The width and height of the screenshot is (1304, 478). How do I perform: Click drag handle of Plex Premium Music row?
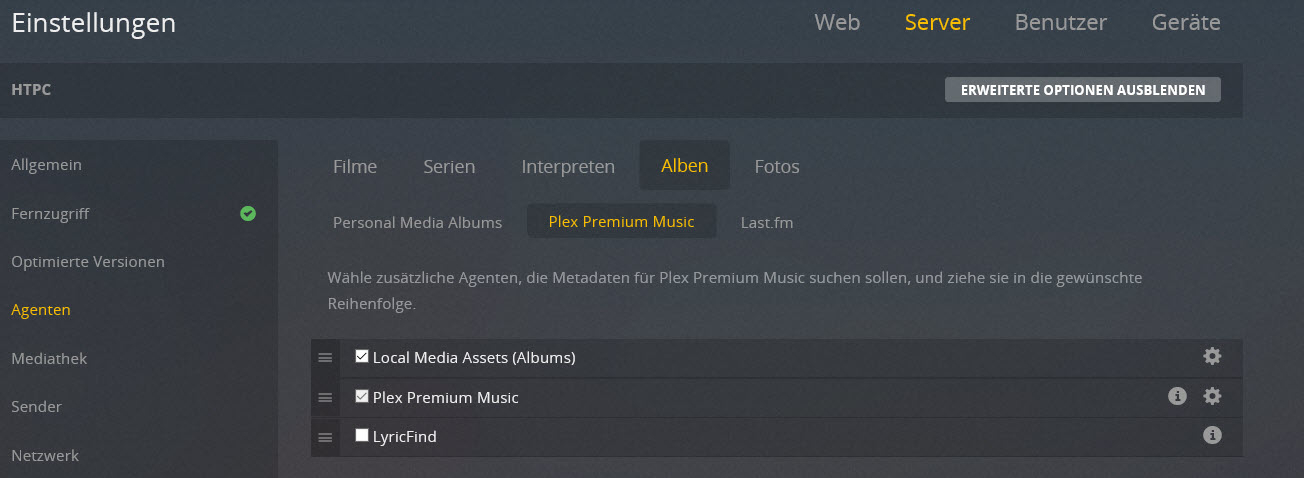pyautogui.click(x=325, y=398)
